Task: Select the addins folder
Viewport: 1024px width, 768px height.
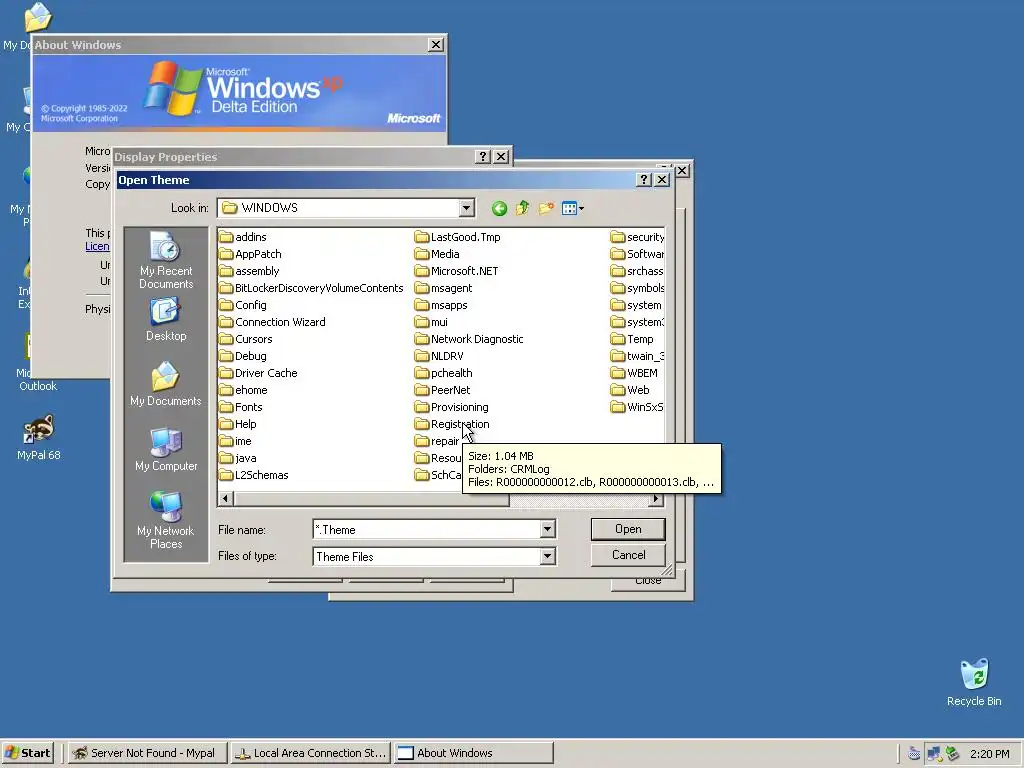Action: tap(243, 237)
